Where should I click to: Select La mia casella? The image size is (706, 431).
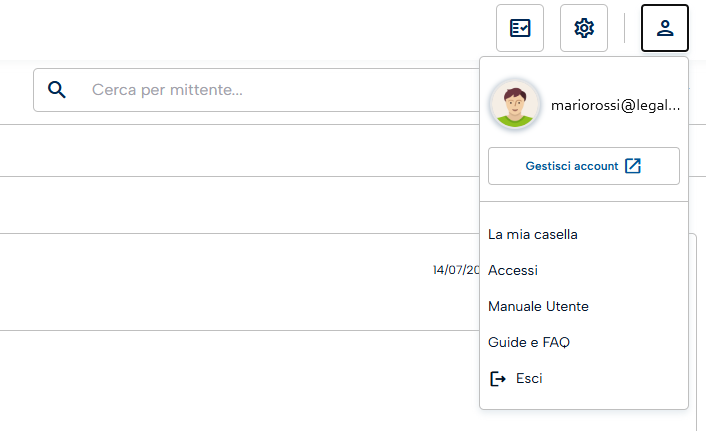coord(533,235)
